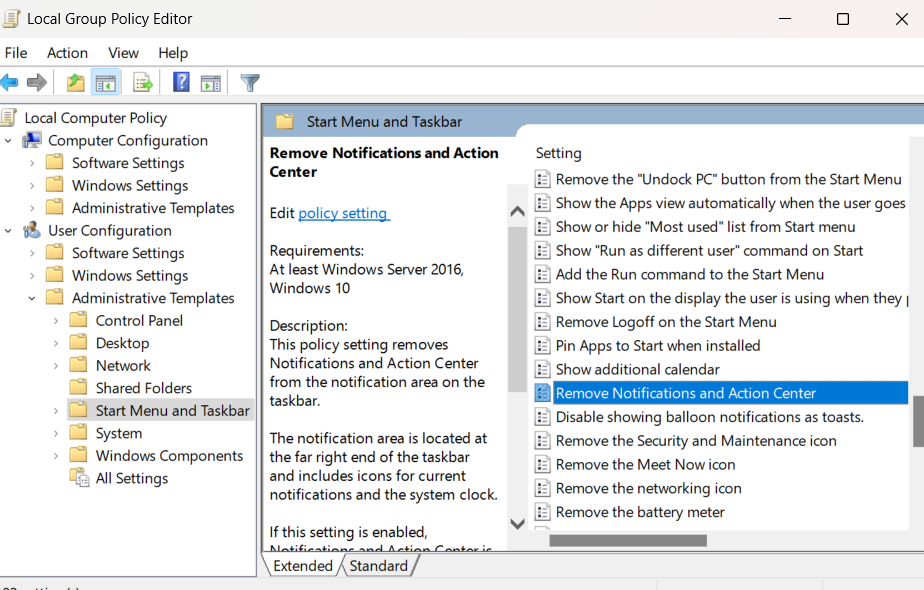Open the View menu
The width and height of the screenshot is (924, 590).
point(123,53)
